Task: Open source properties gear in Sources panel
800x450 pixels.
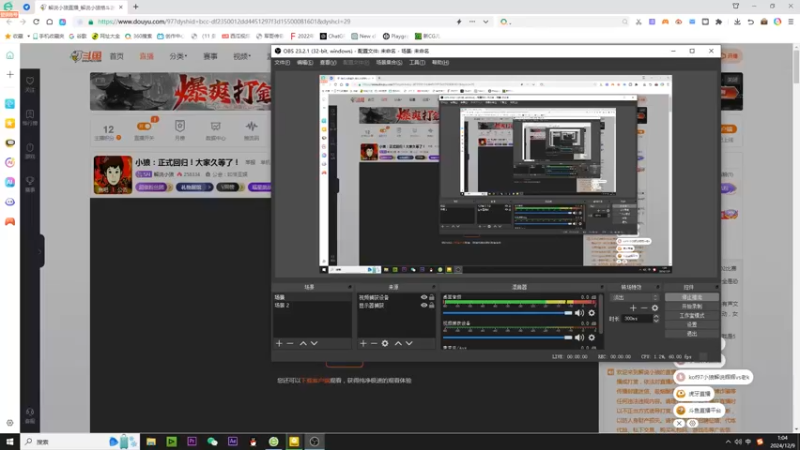Action: (x=385, y=343)
